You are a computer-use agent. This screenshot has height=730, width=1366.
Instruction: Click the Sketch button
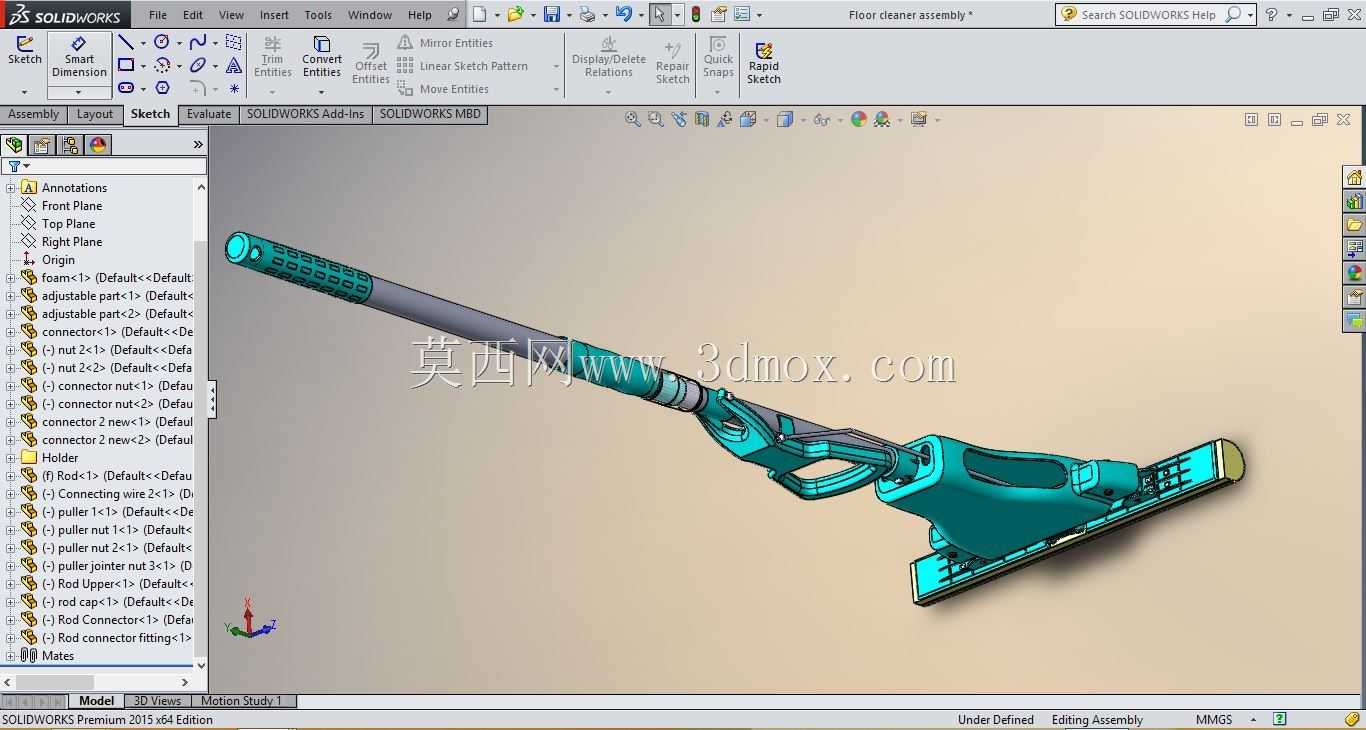pyautogui.click(x=25, y=50)
